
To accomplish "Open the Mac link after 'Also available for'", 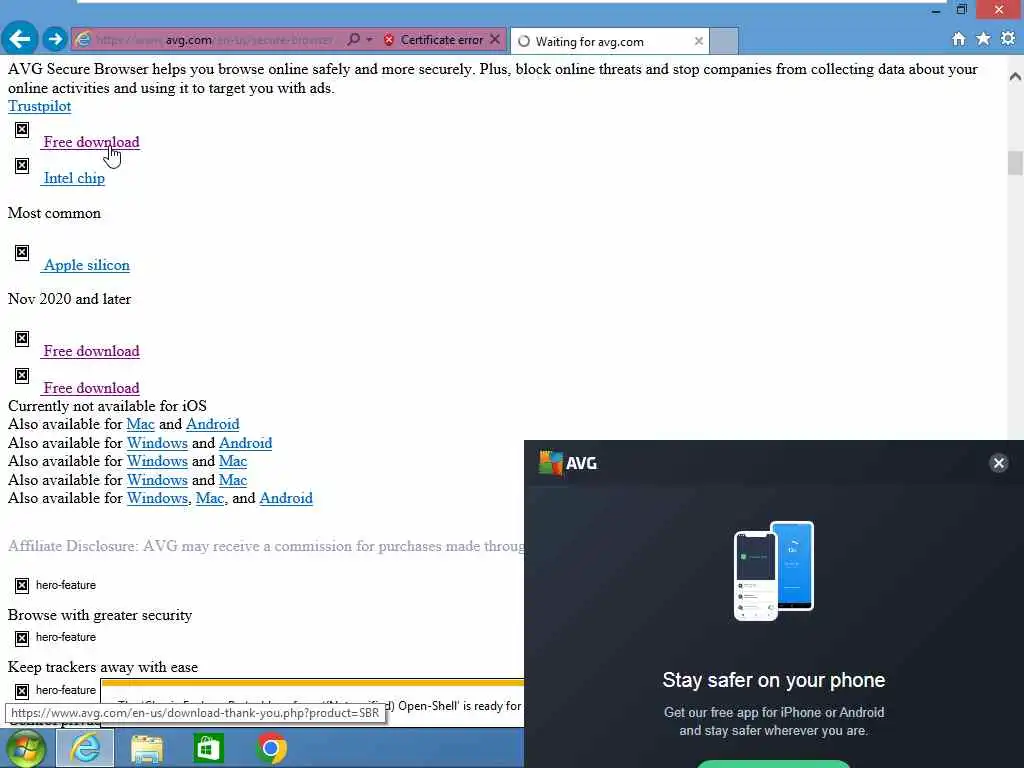I will pos(140,424).
